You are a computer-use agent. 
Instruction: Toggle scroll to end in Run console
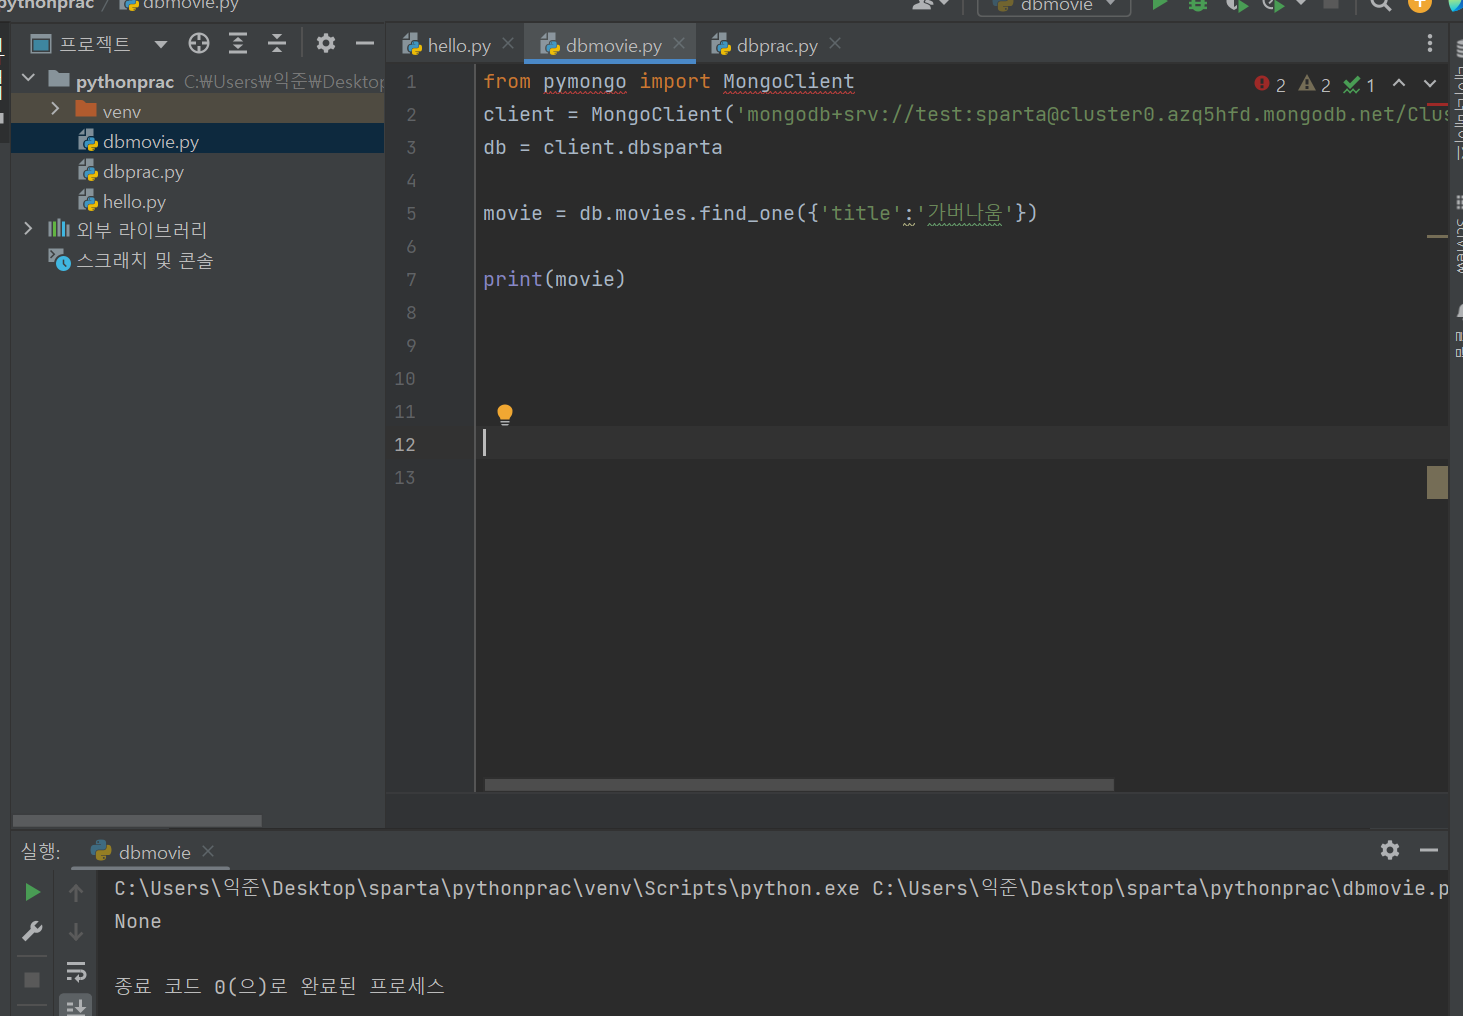coord(76,1006)
